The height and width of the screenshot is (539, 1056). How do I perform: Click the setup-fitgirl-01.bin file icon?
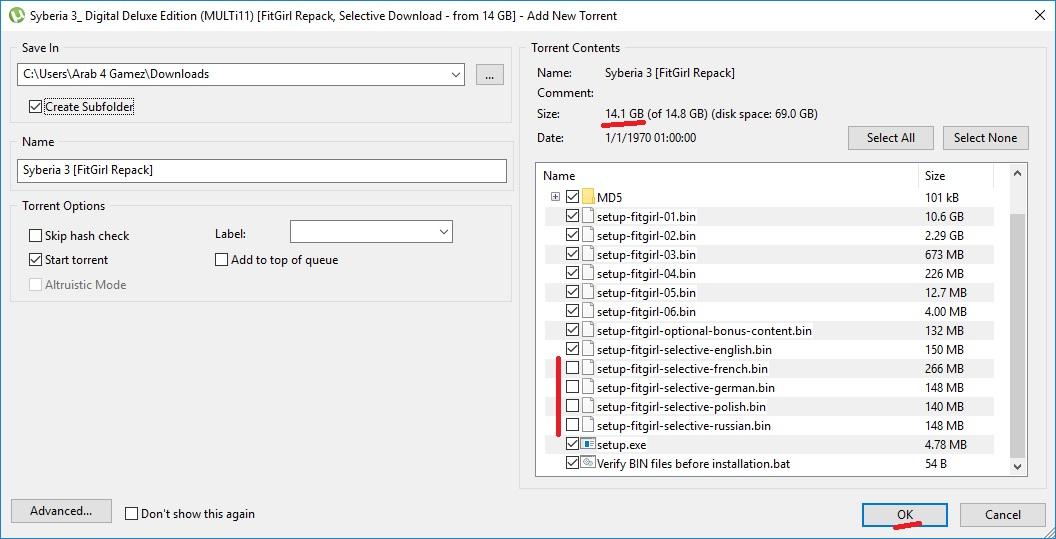(588, 216)
